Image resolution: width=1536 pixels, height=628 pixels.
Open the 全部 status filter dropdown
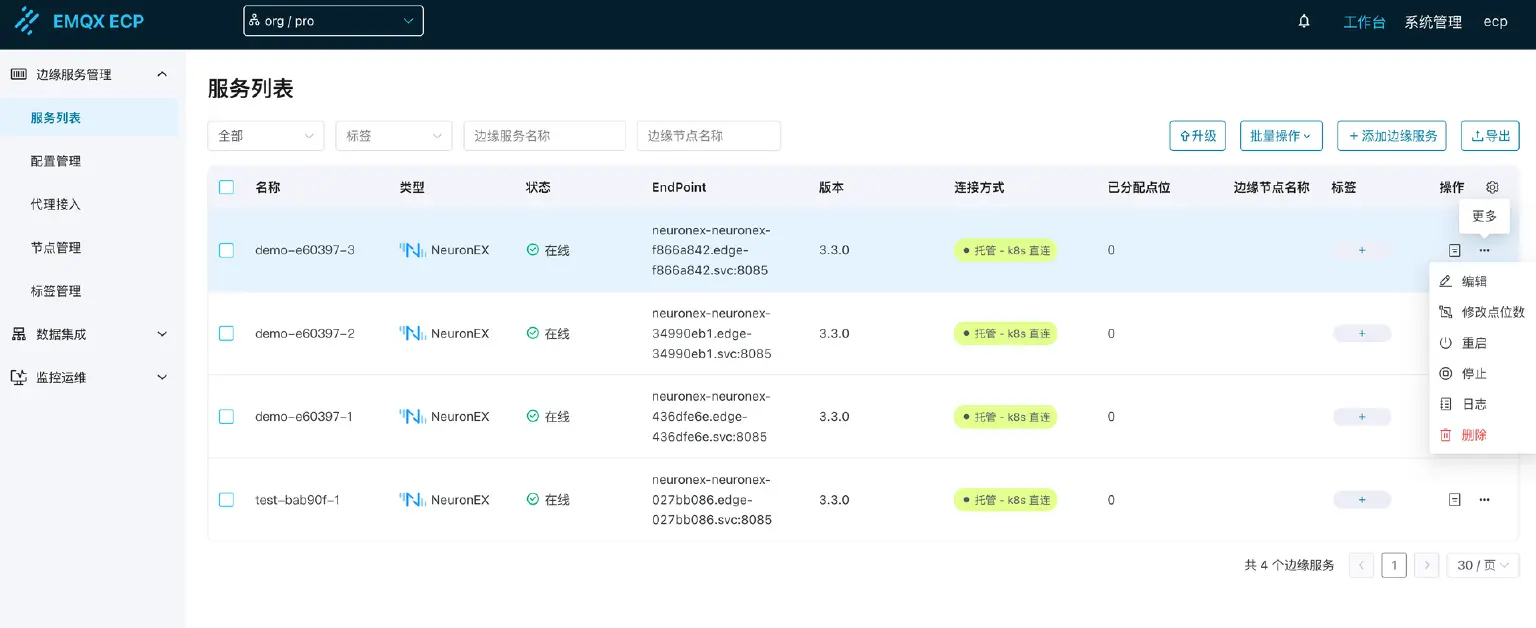(x=265, y=135)
